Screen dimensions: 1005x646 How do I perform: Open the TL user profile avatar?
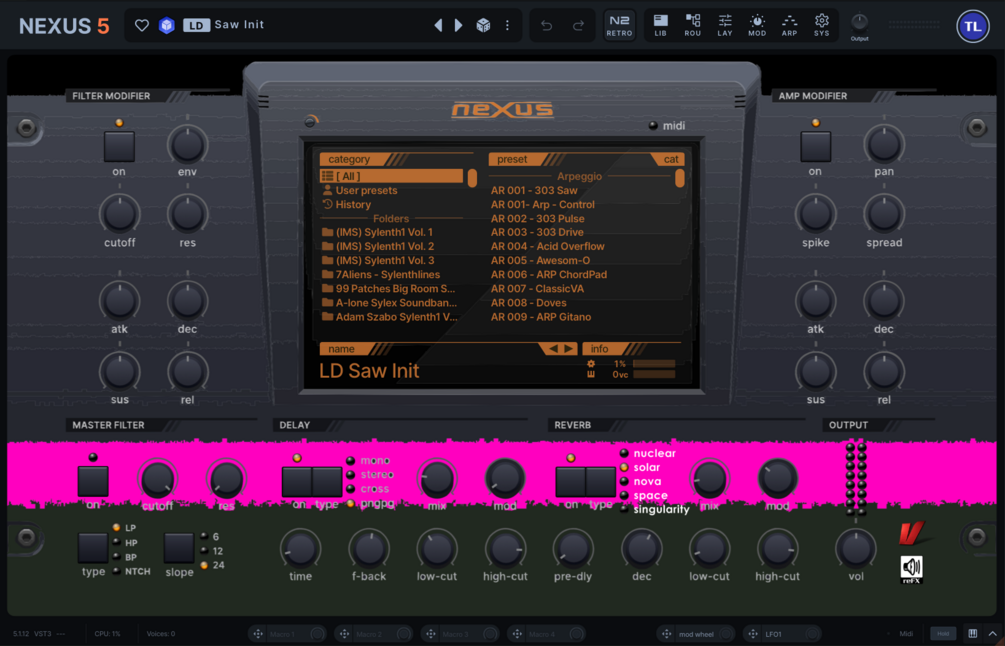972,26
